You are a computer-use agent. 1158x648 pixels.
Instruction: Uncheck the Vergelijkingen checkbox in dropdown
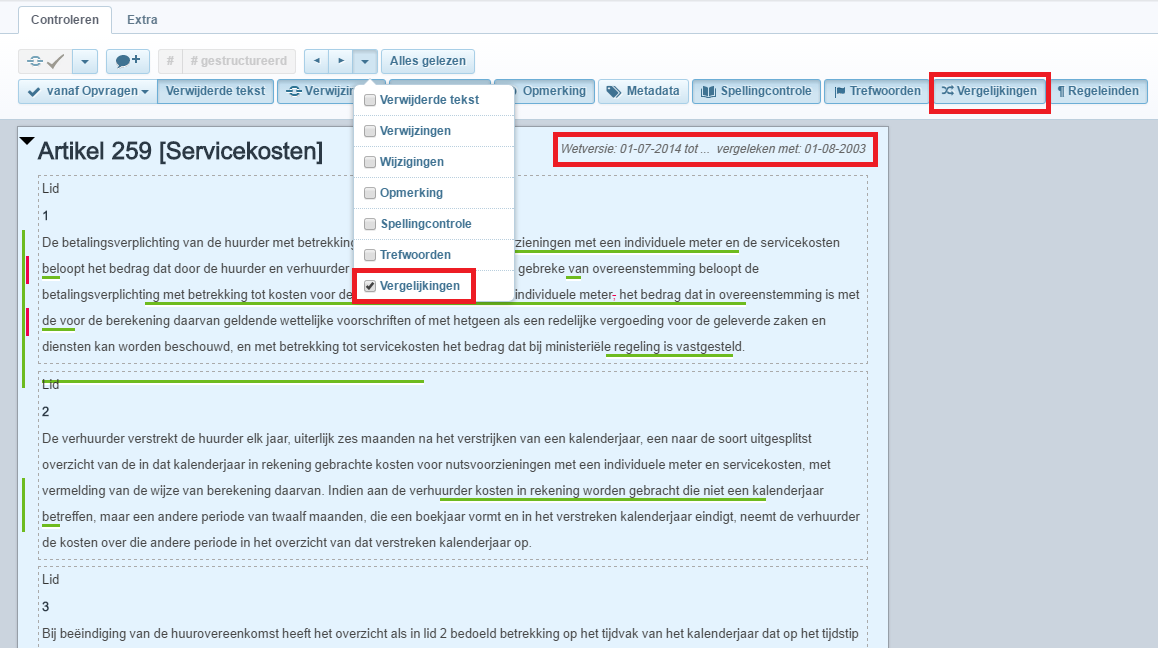(370, 286)
